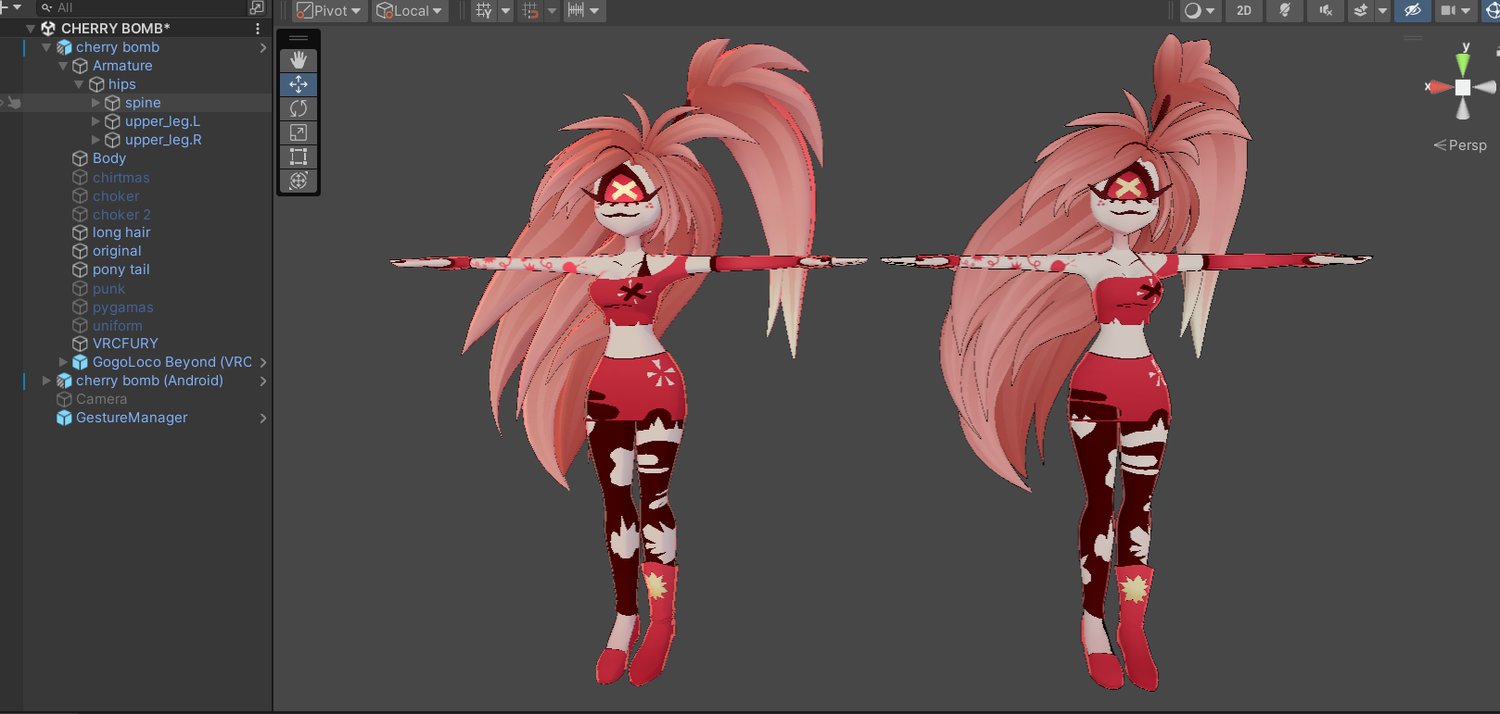Viewport: 1500px width, 714px height.
Task: Click the gizmo center cube
Action: [x=1463, y=87]
